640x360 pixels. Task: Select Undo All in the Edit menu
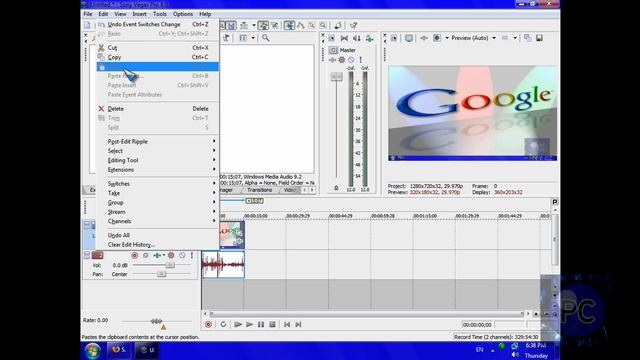pyautogui.click(x=157, y=235)
